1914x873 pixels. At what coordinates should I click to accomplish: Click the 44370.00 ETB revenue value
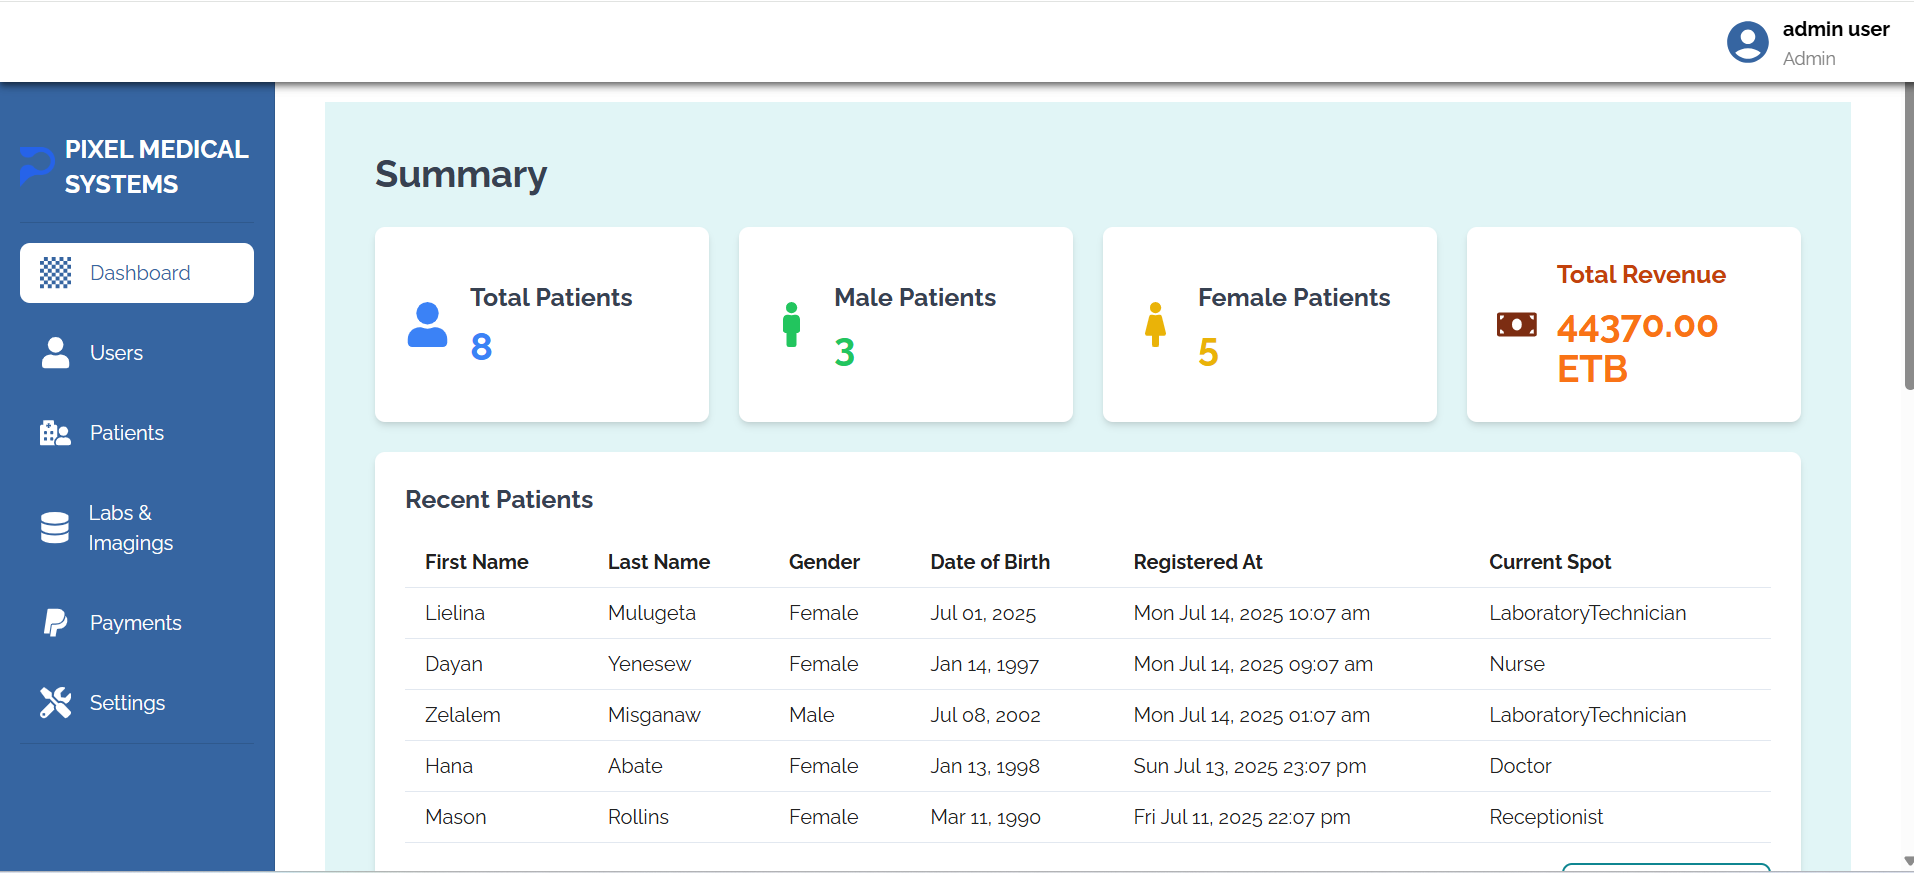click(x=1637, y=348)
